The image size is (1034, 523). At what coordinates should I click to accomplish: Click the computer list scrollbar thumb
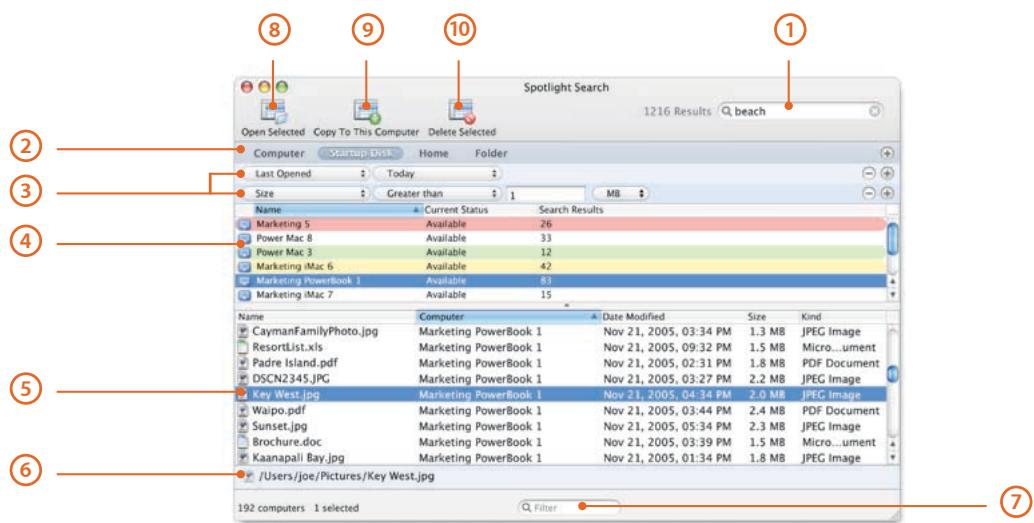click(892, 238)
